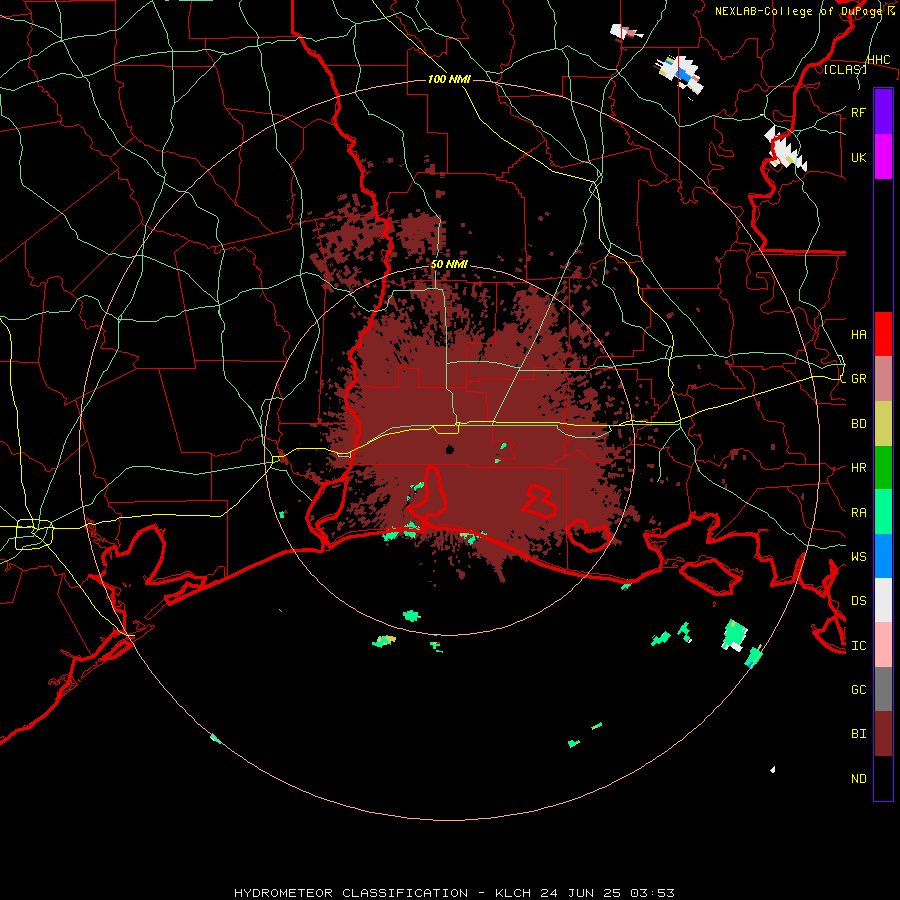Click the black radar site dot at center
The height and width of the screenshot is (900, 900).
450,449
